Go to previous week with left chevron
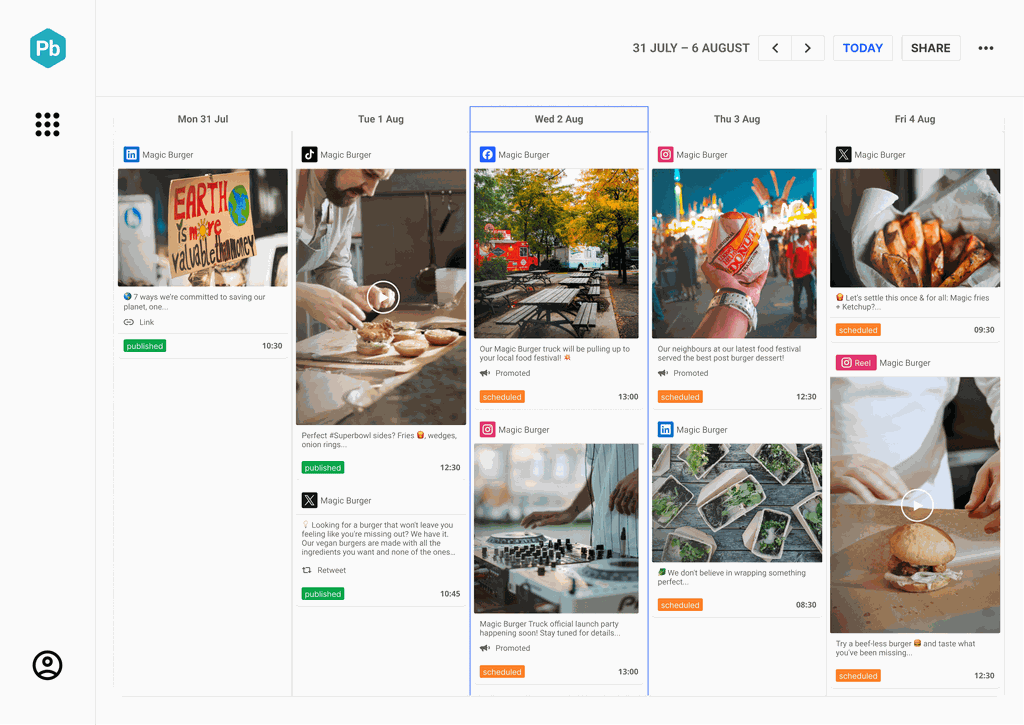The height and width of the screenshot is (725, 1024). point(775,48)
